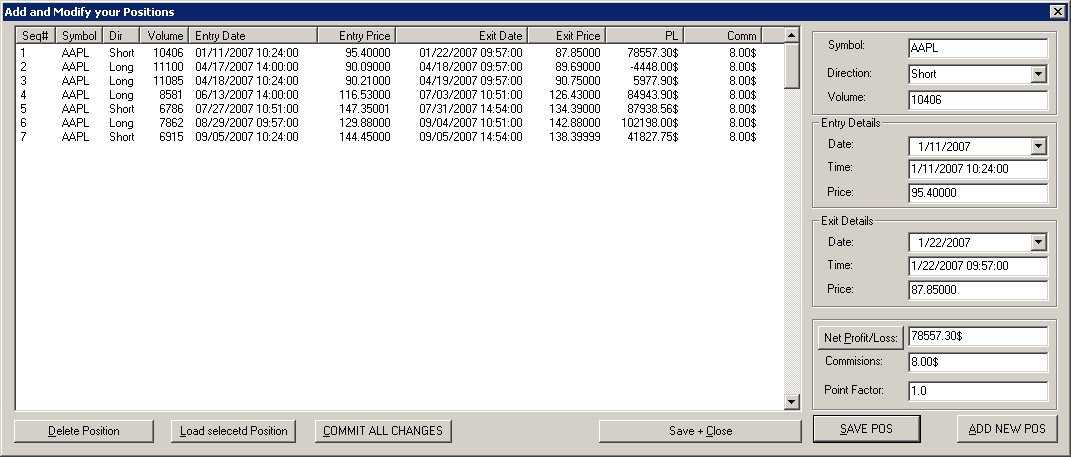Click the list scrollbar up arrow
The width and height of the screenshot is (1071, 457).
click(792, 36)
